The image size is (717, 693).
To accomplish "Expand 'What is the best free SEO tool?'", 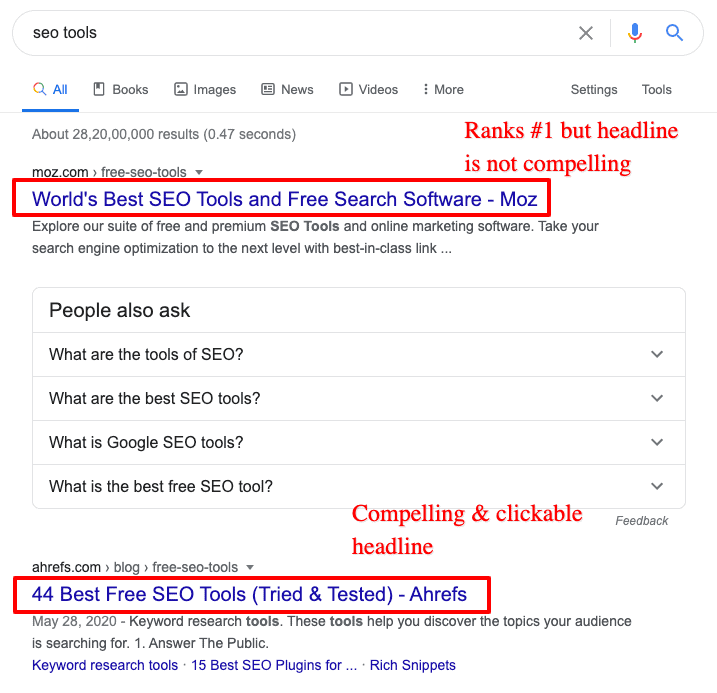I will point(359,486).
